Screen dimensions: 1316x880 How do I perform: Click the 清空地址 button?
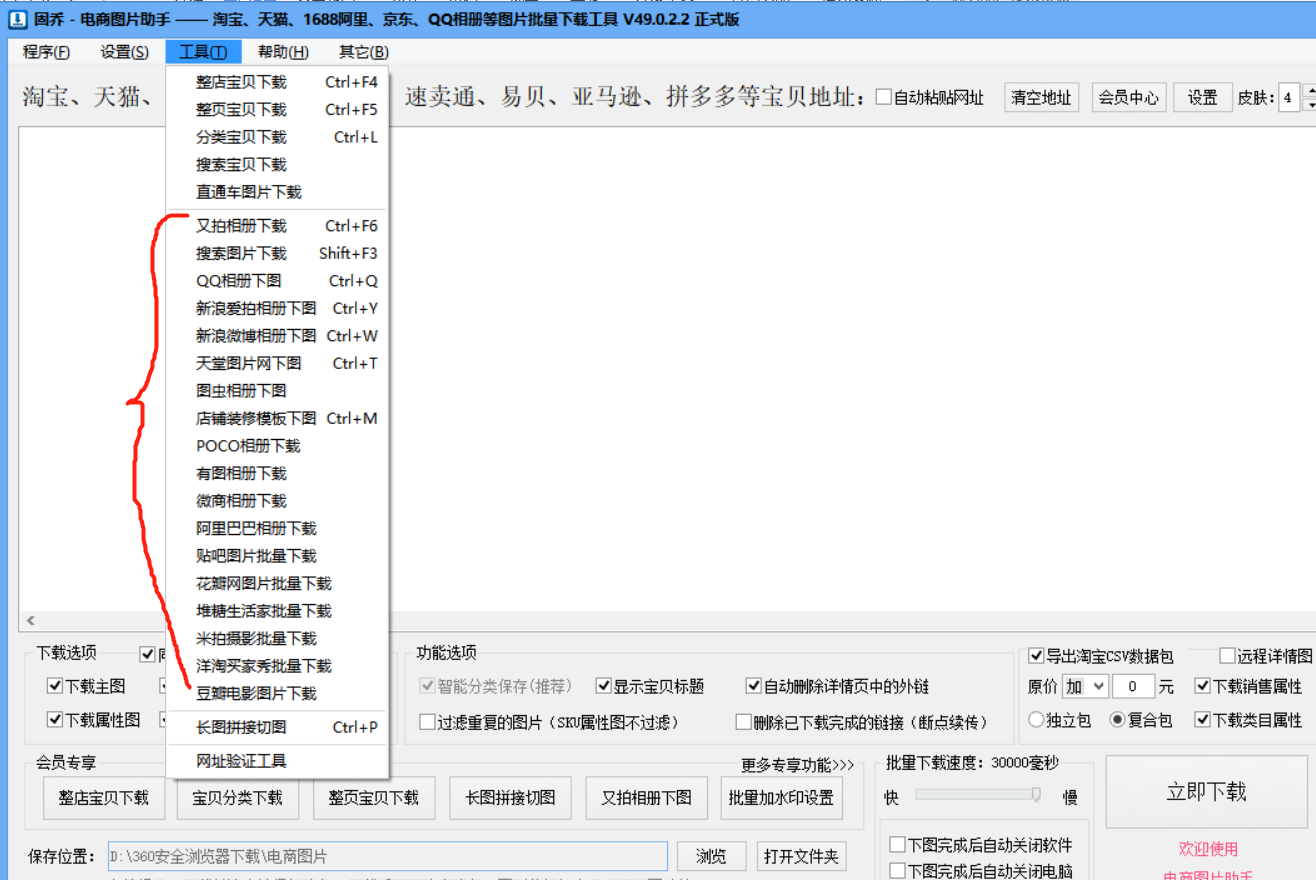click(1041, 97)
